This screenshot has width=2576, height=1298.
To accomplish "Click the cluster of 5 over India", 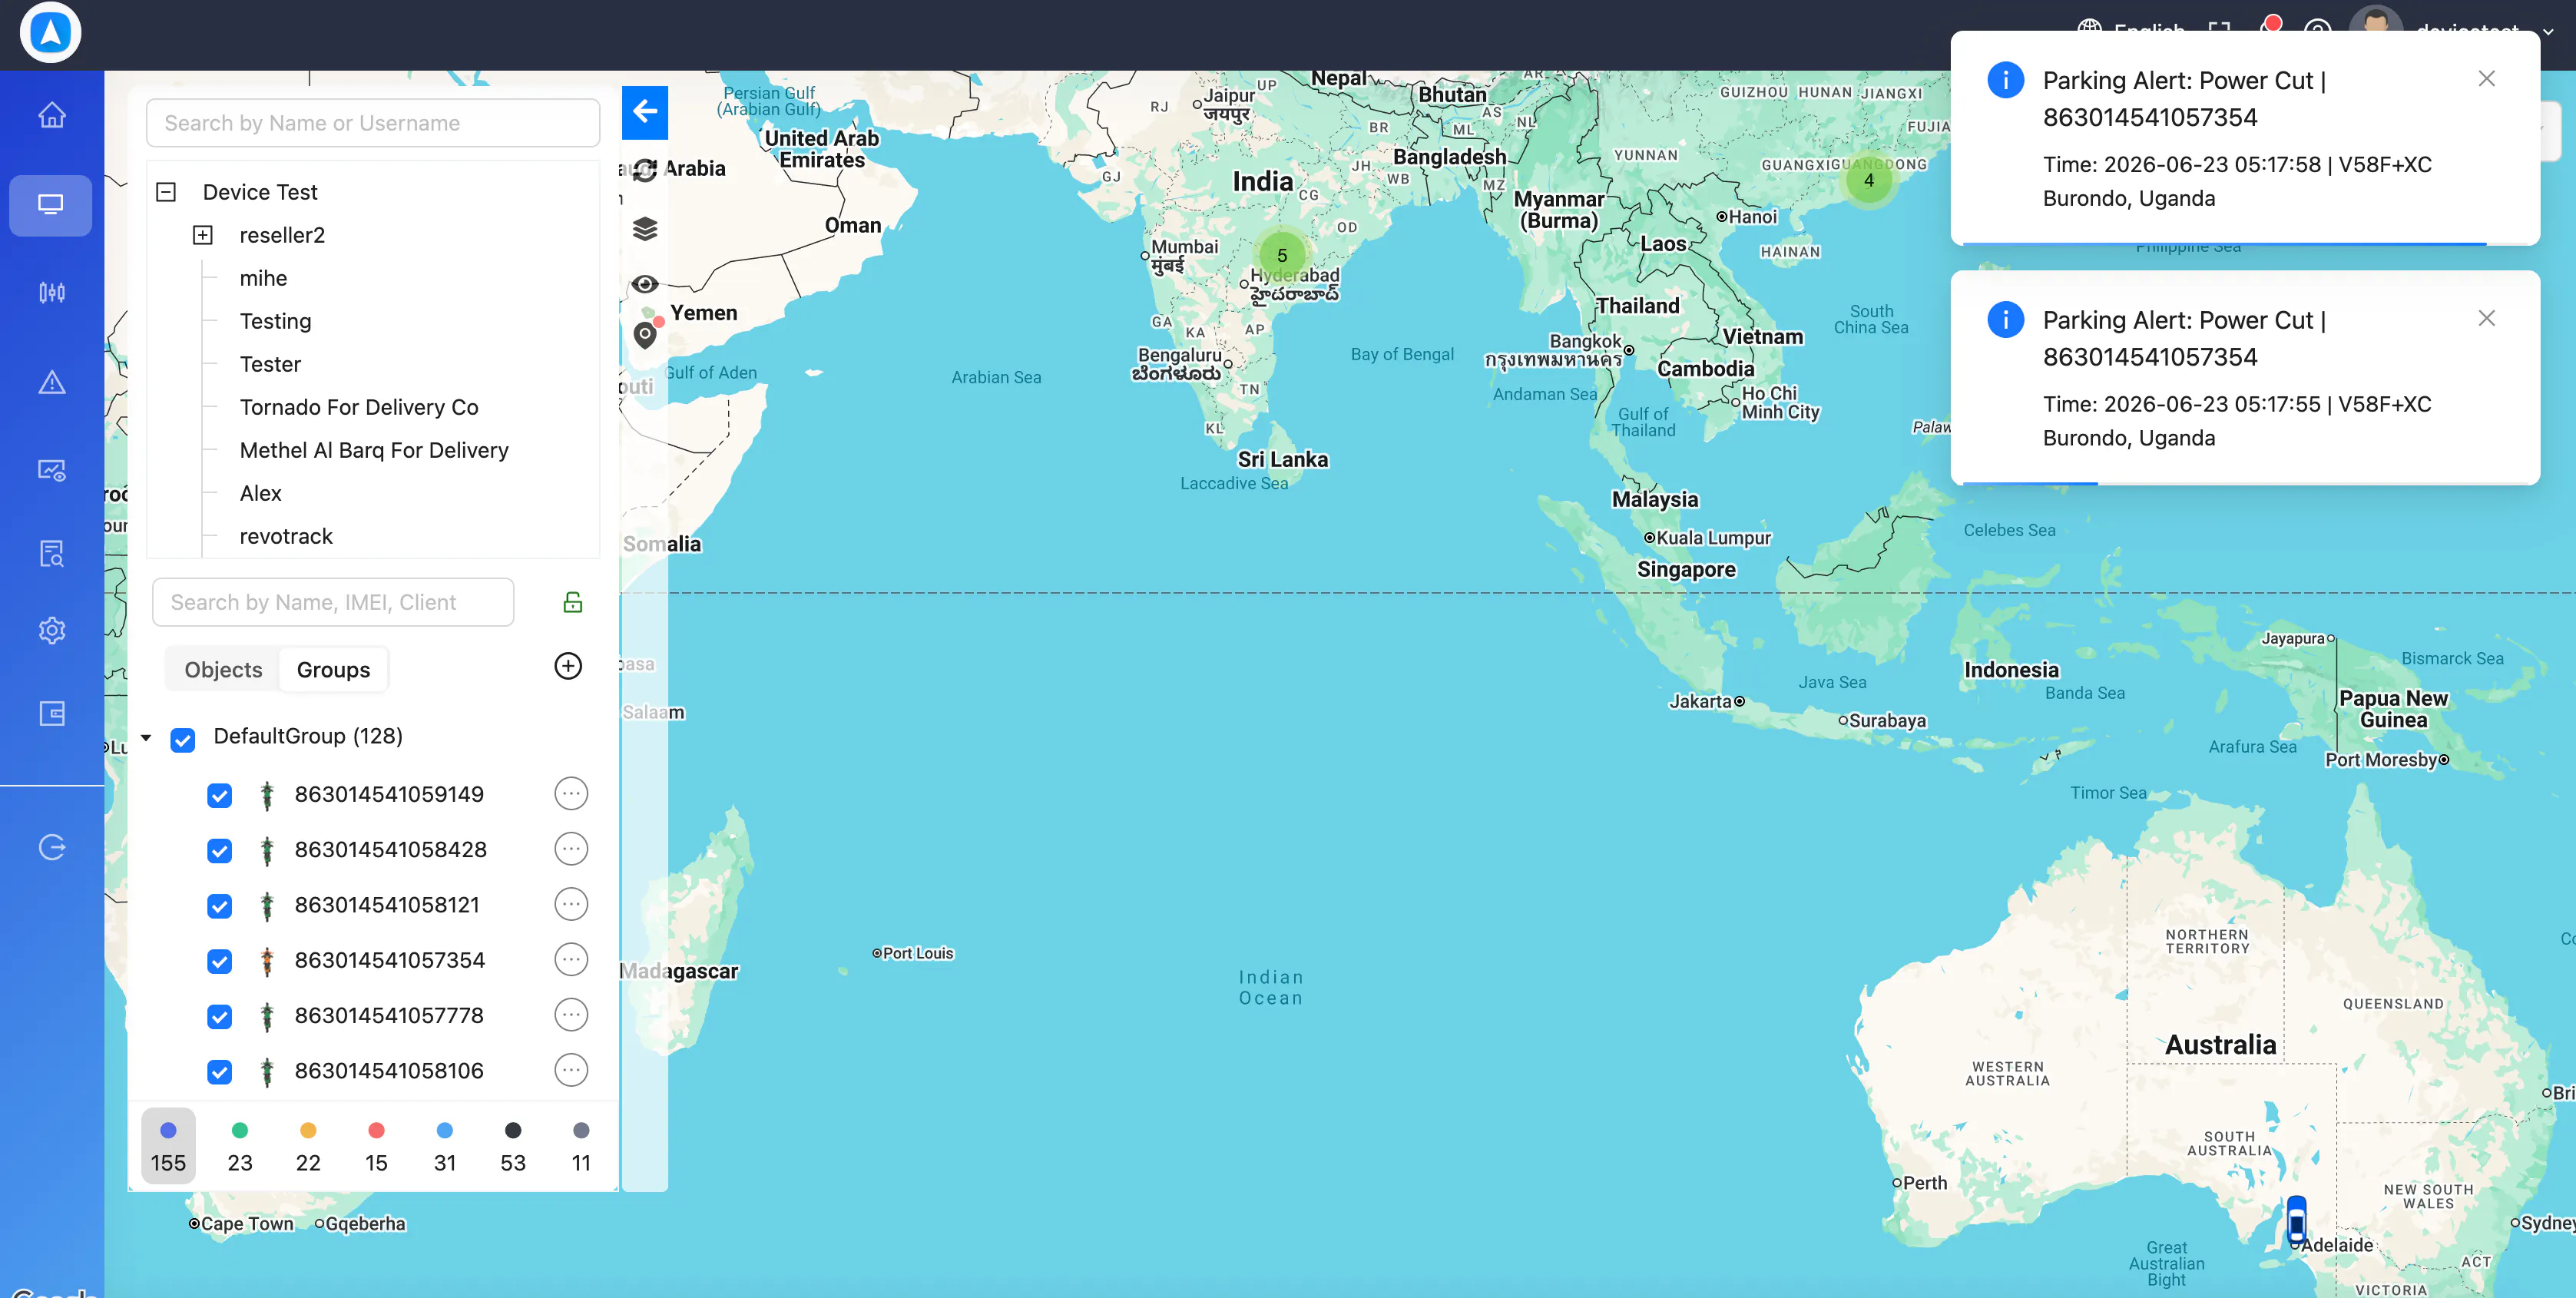I will tap(1282, 255).
